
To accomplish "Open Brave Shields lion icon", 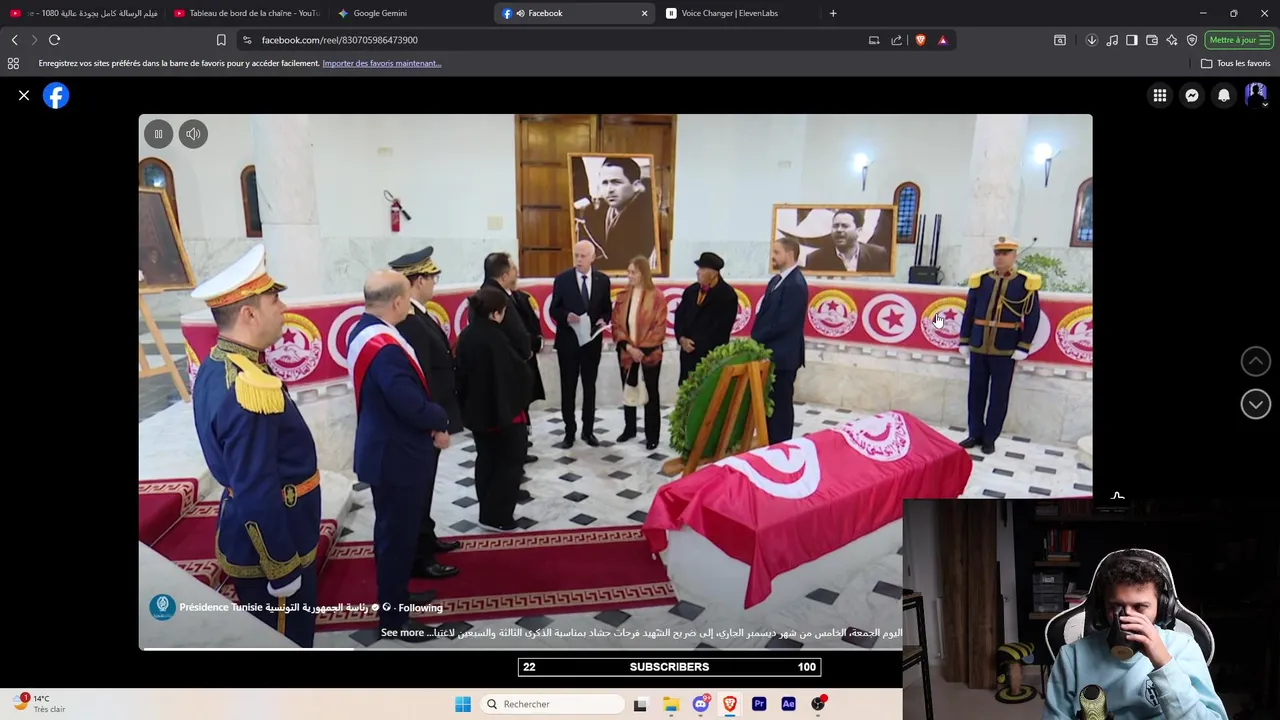I will click(920, 40).
